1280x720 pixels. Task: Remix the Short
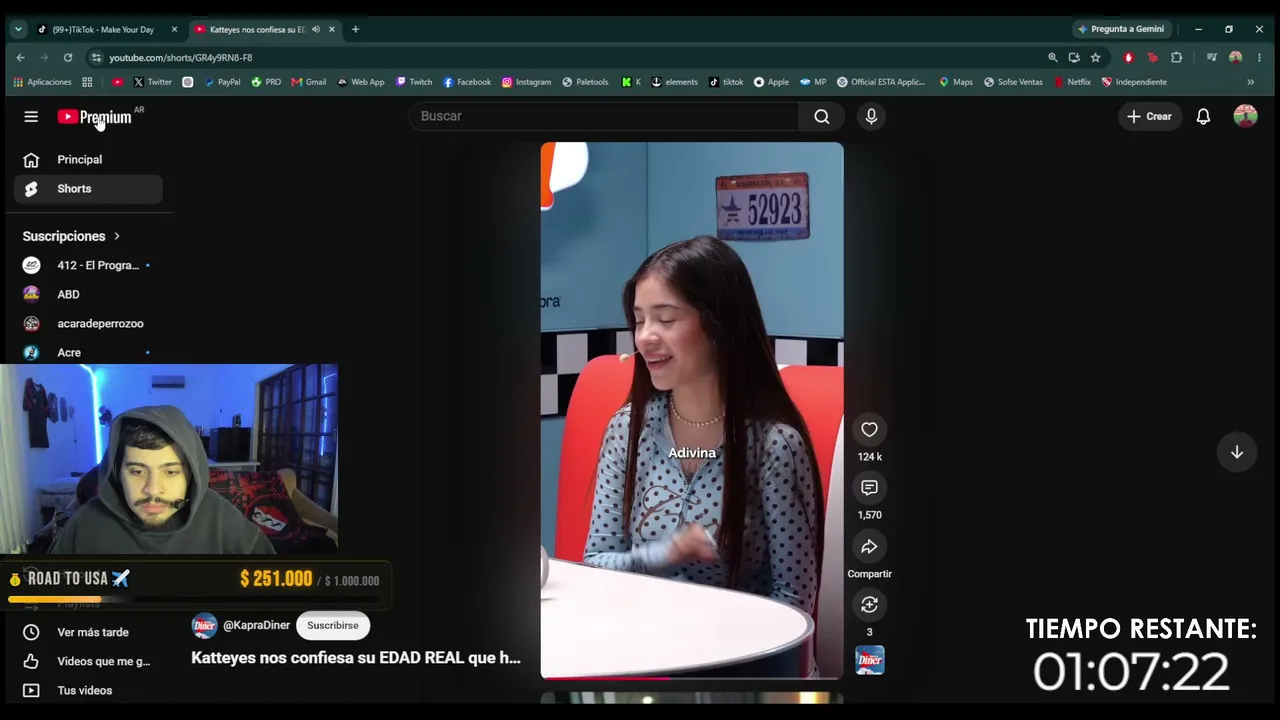coord(869,605)
